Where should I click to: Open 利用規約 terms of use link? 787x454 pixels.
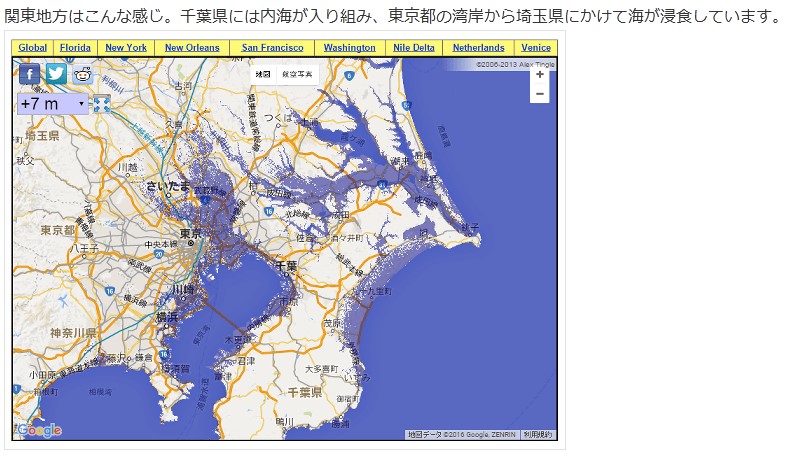539,435
